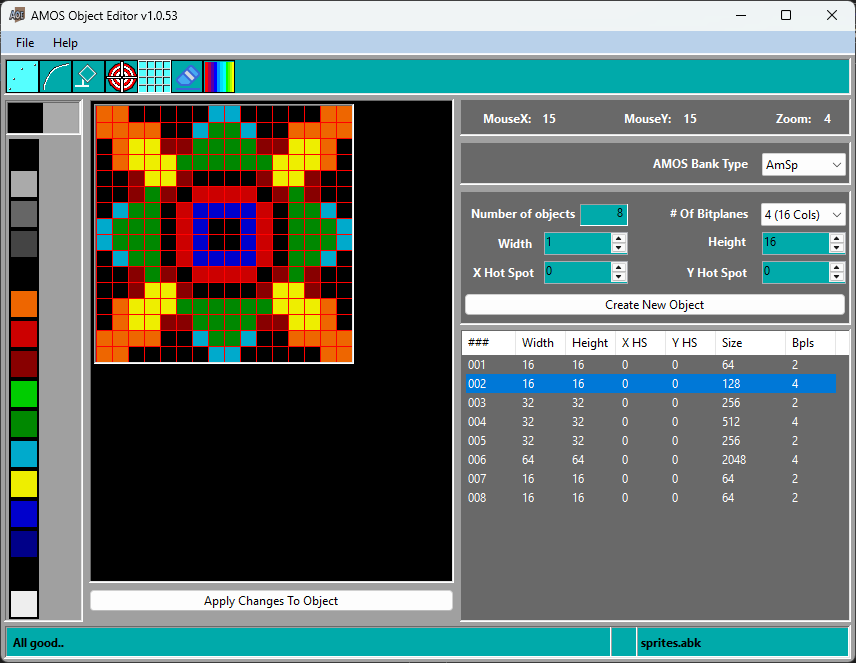856x663 pixels.
Task: Pick the orange palette color
Action: [24, 304]
